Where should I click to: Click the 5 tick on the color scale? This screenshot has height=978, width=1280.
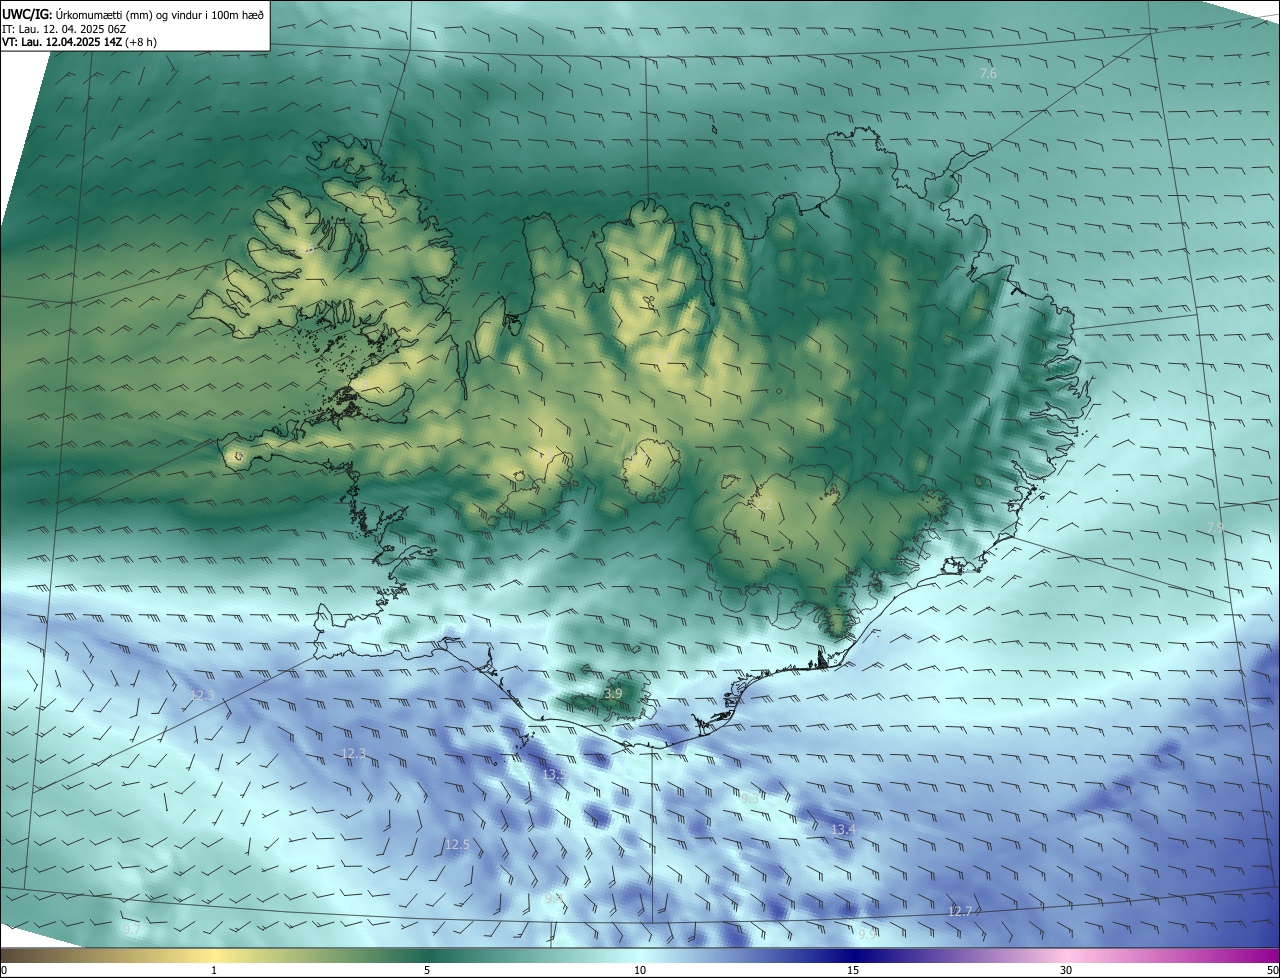427,970
